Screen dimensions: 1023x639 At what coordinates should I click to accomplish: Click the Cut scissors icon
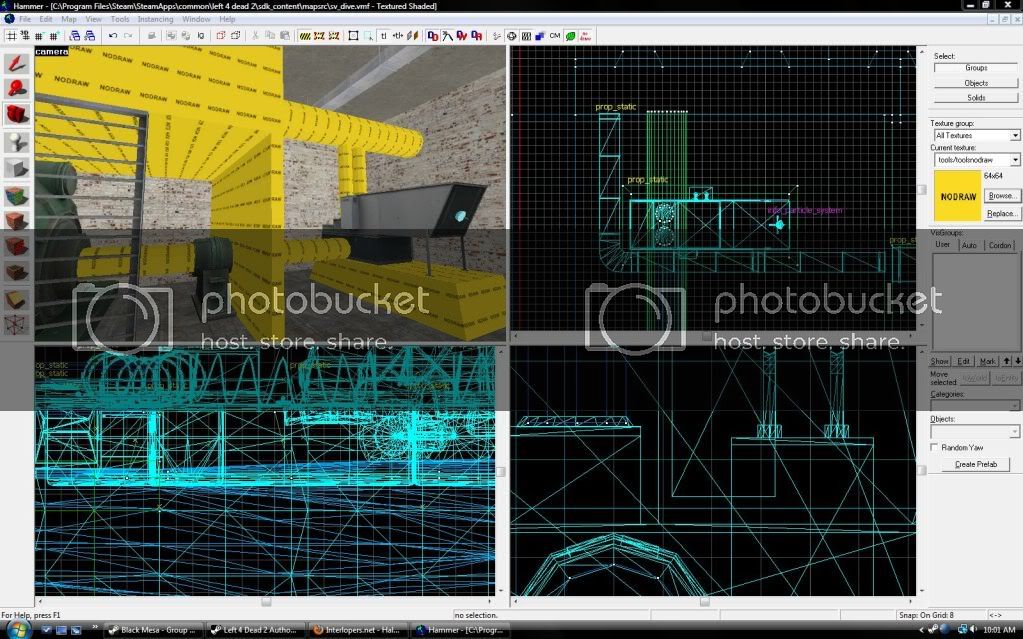255,36
